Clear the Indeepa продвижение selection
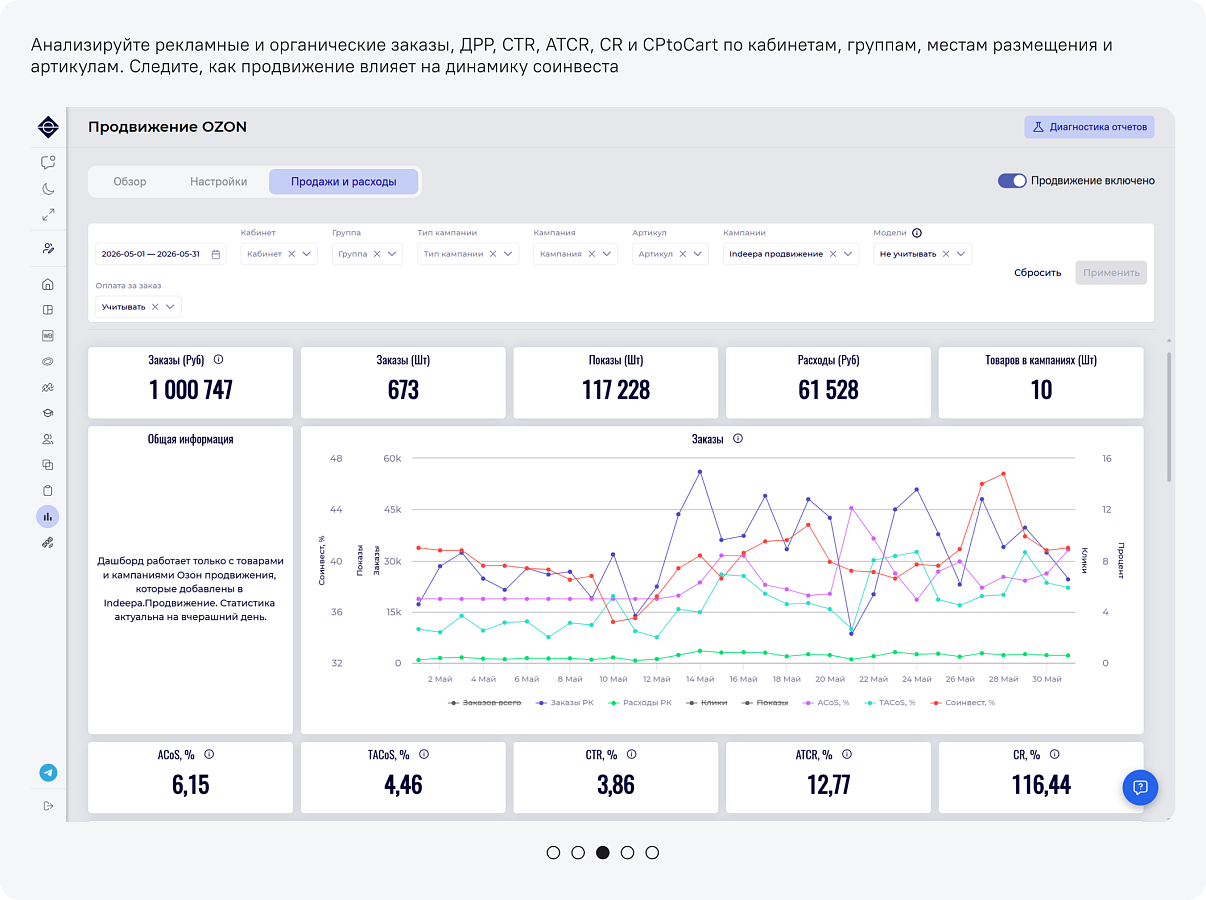 point(832,254)
